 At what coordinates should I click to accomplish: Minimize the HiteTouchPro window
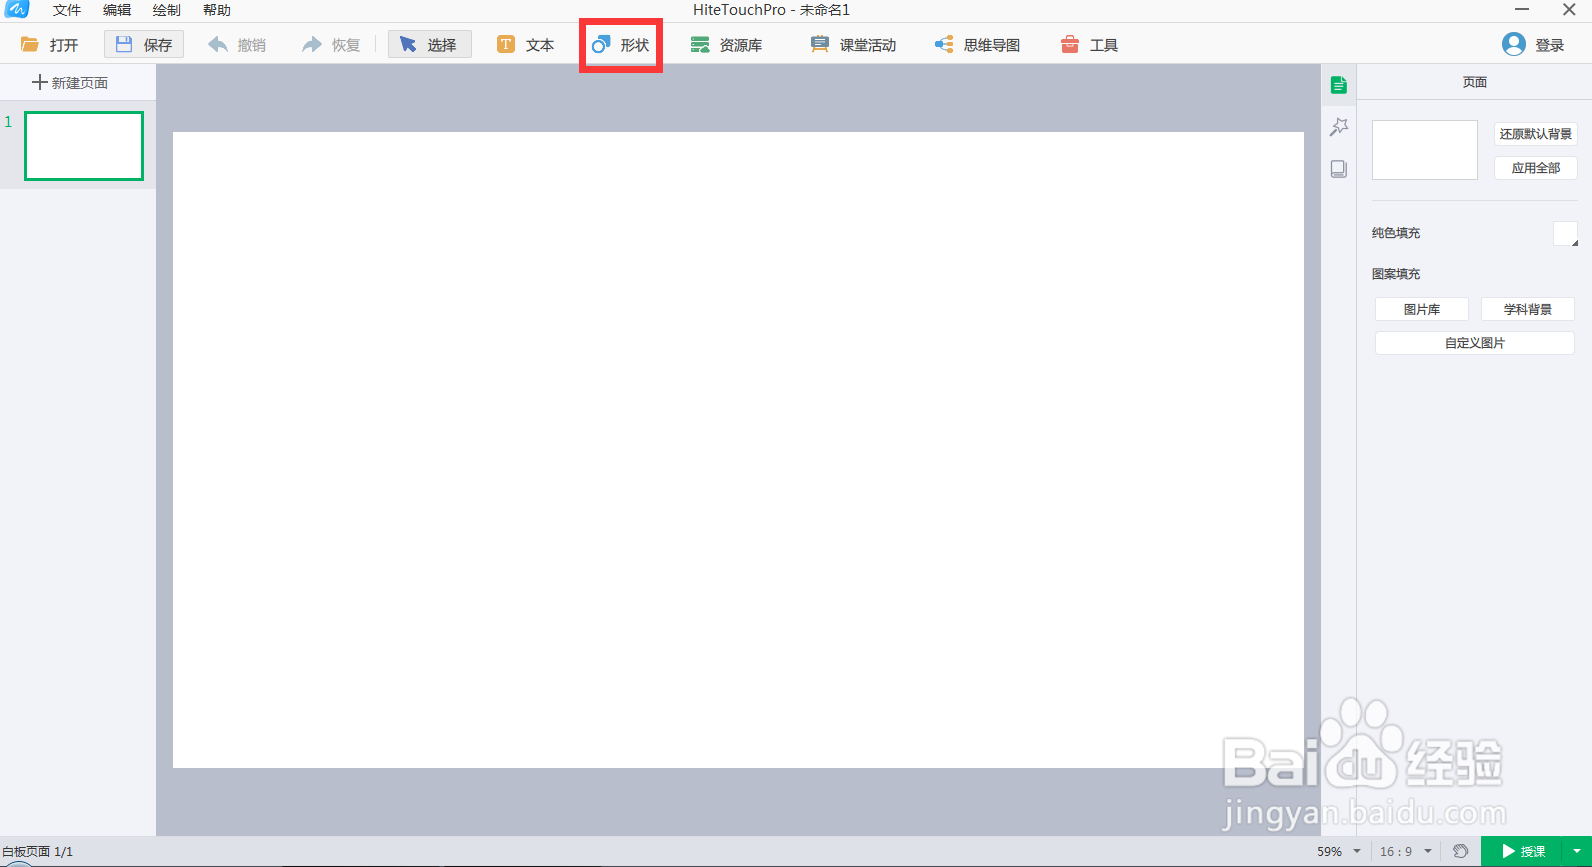coord(1522,10)
